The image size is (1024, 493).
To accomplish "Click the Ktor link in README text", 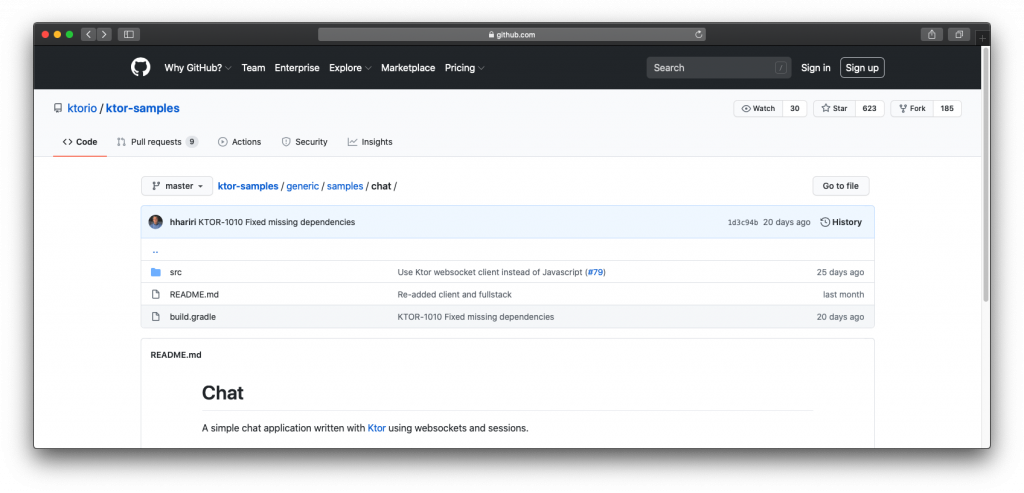I will (x=377, y=428).
